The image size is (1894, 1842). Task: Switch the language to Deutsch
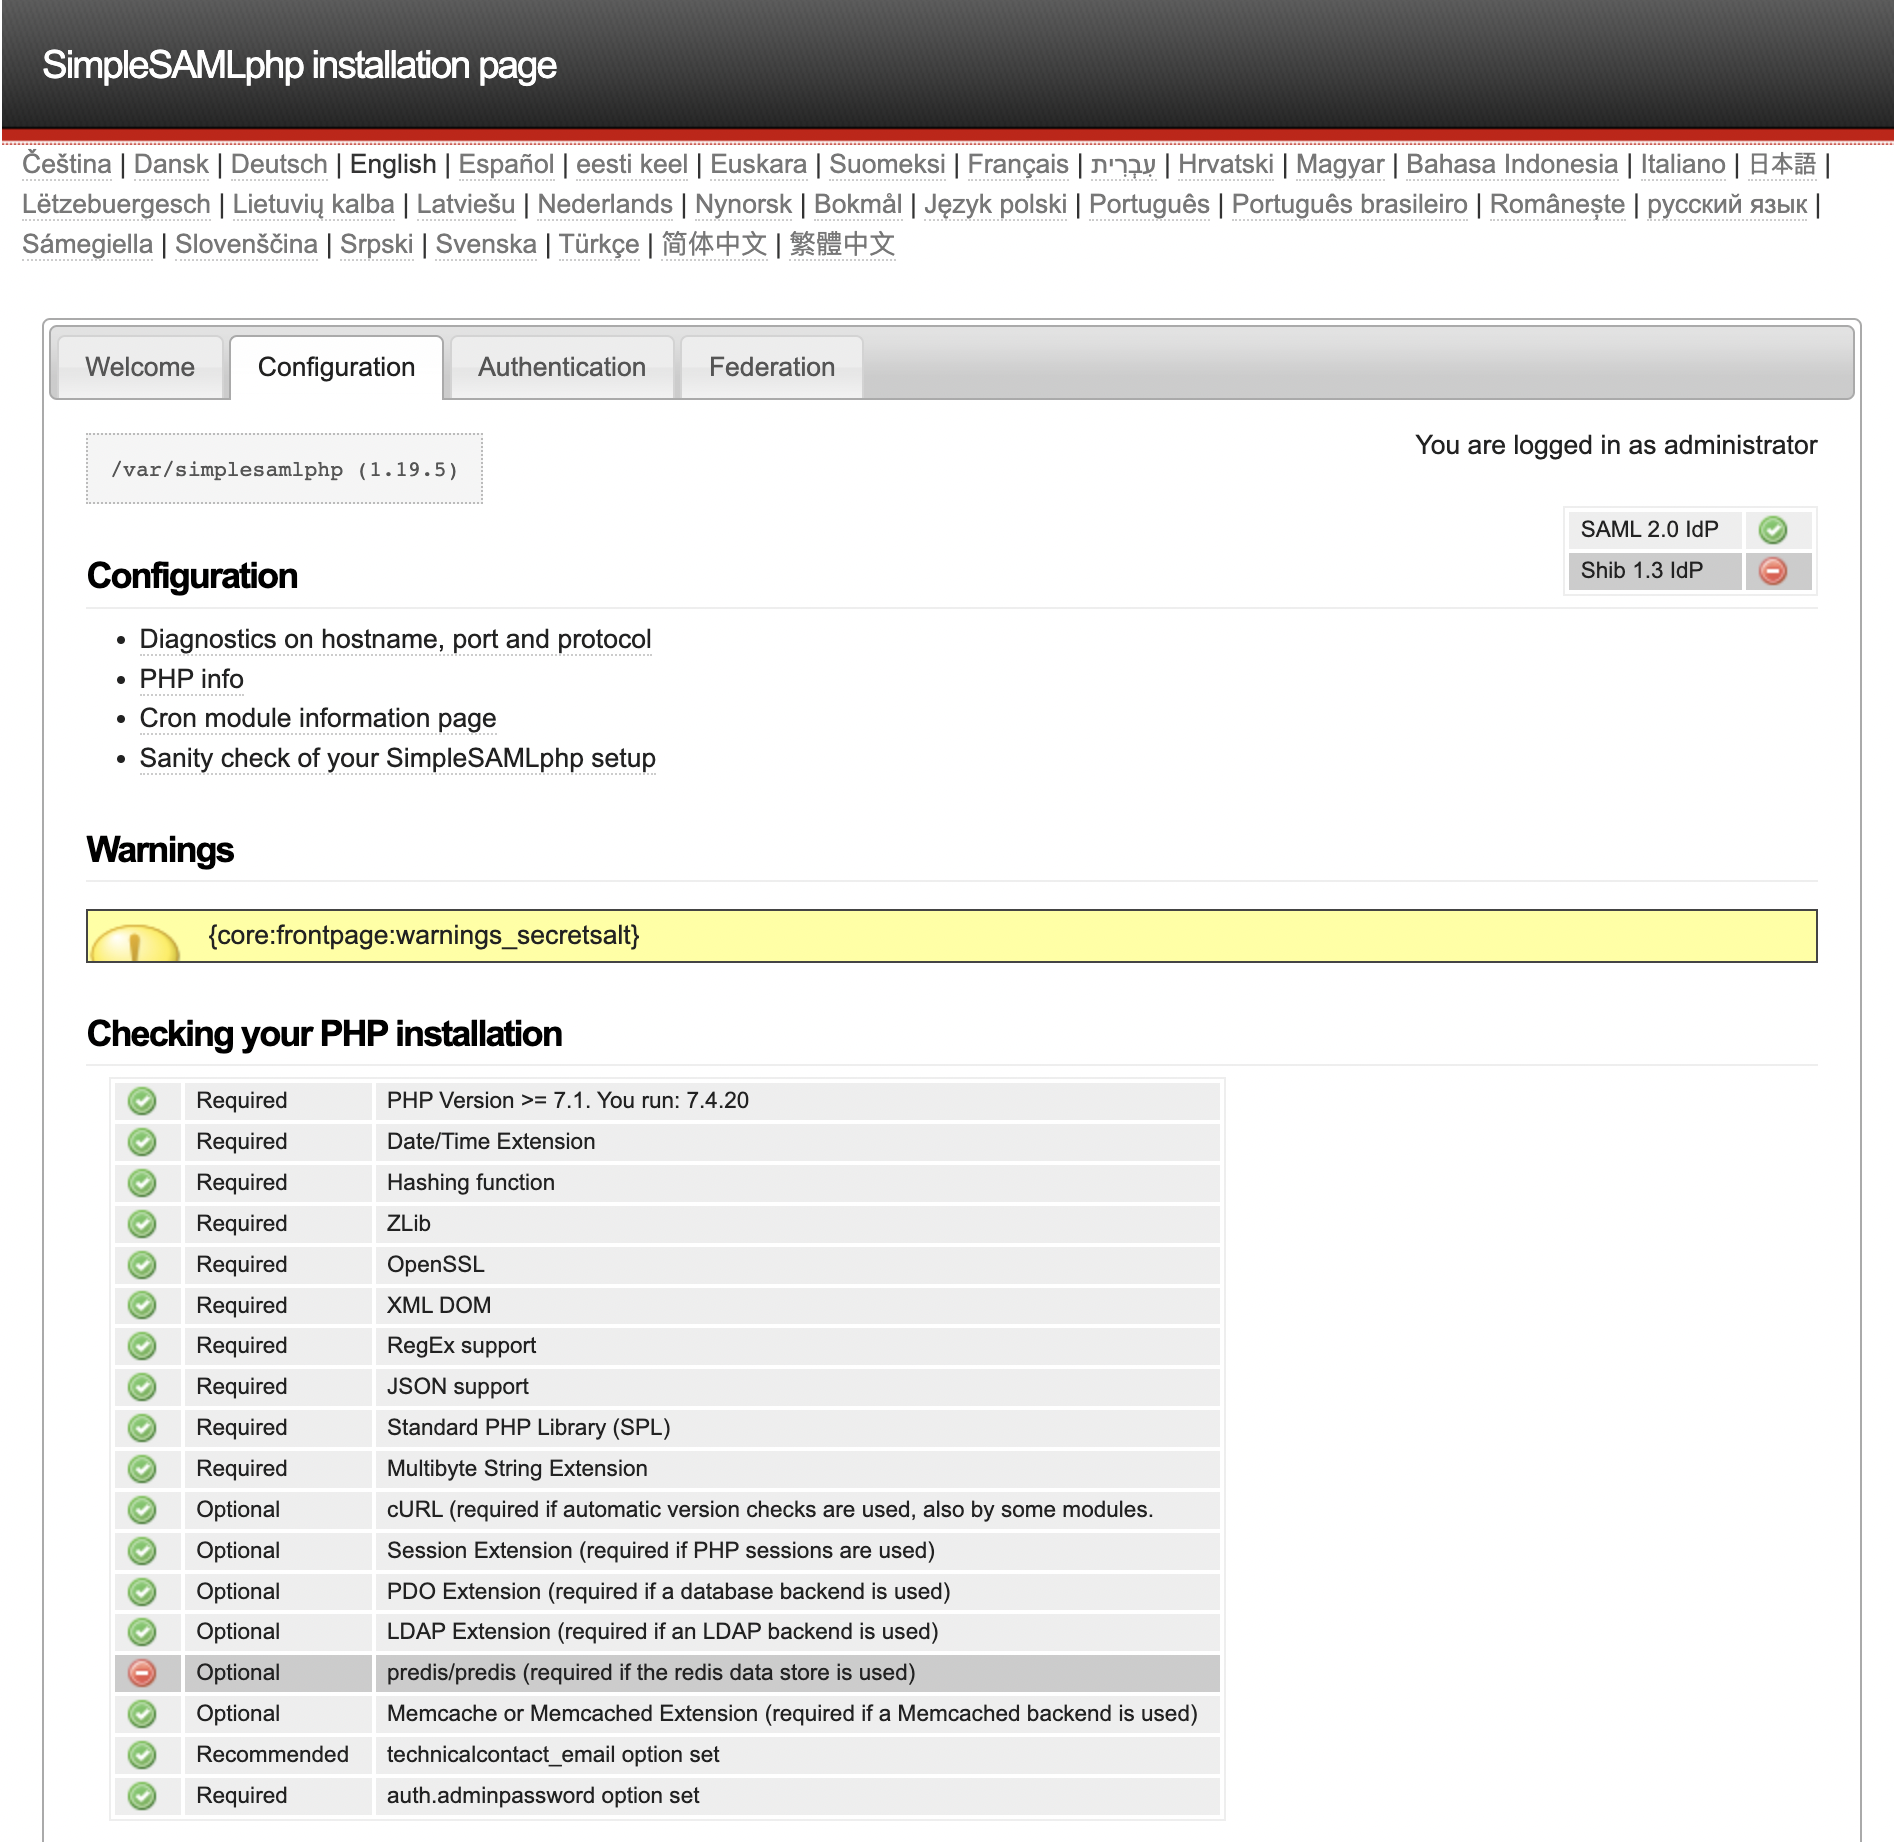tap(278, 164)
